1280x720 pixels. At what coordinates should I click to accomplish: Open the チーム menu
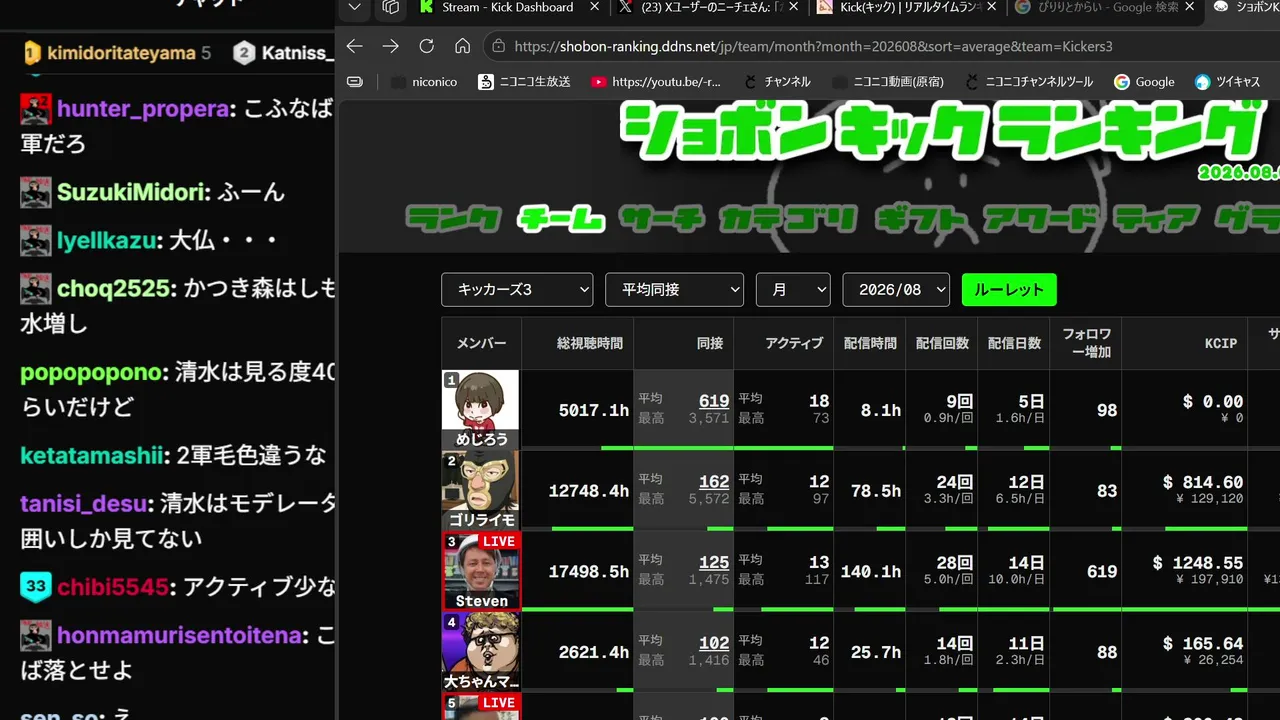pyautogui.click(x=561, y=218)
